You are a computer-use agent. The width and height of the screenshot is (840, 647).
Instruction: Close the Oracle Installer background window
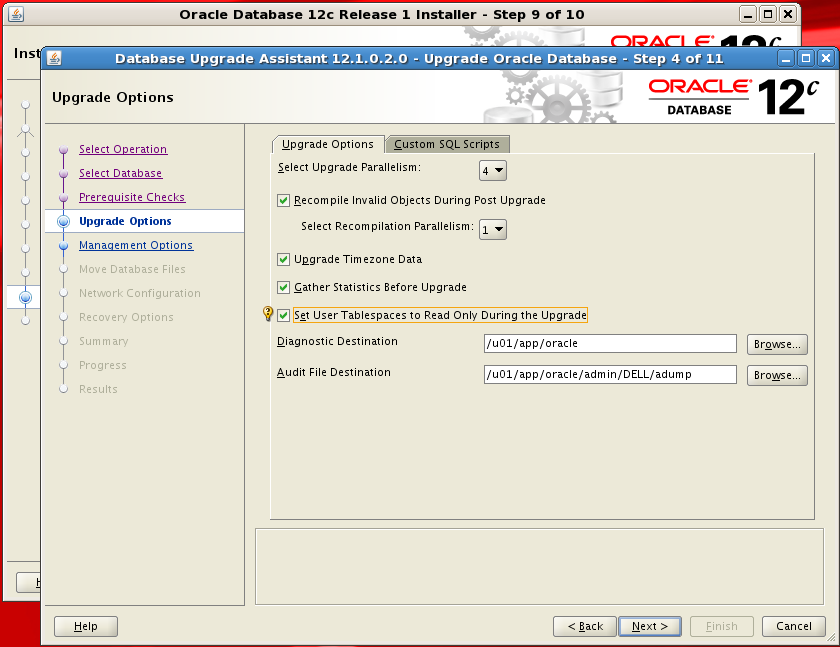tap(788, 14)
